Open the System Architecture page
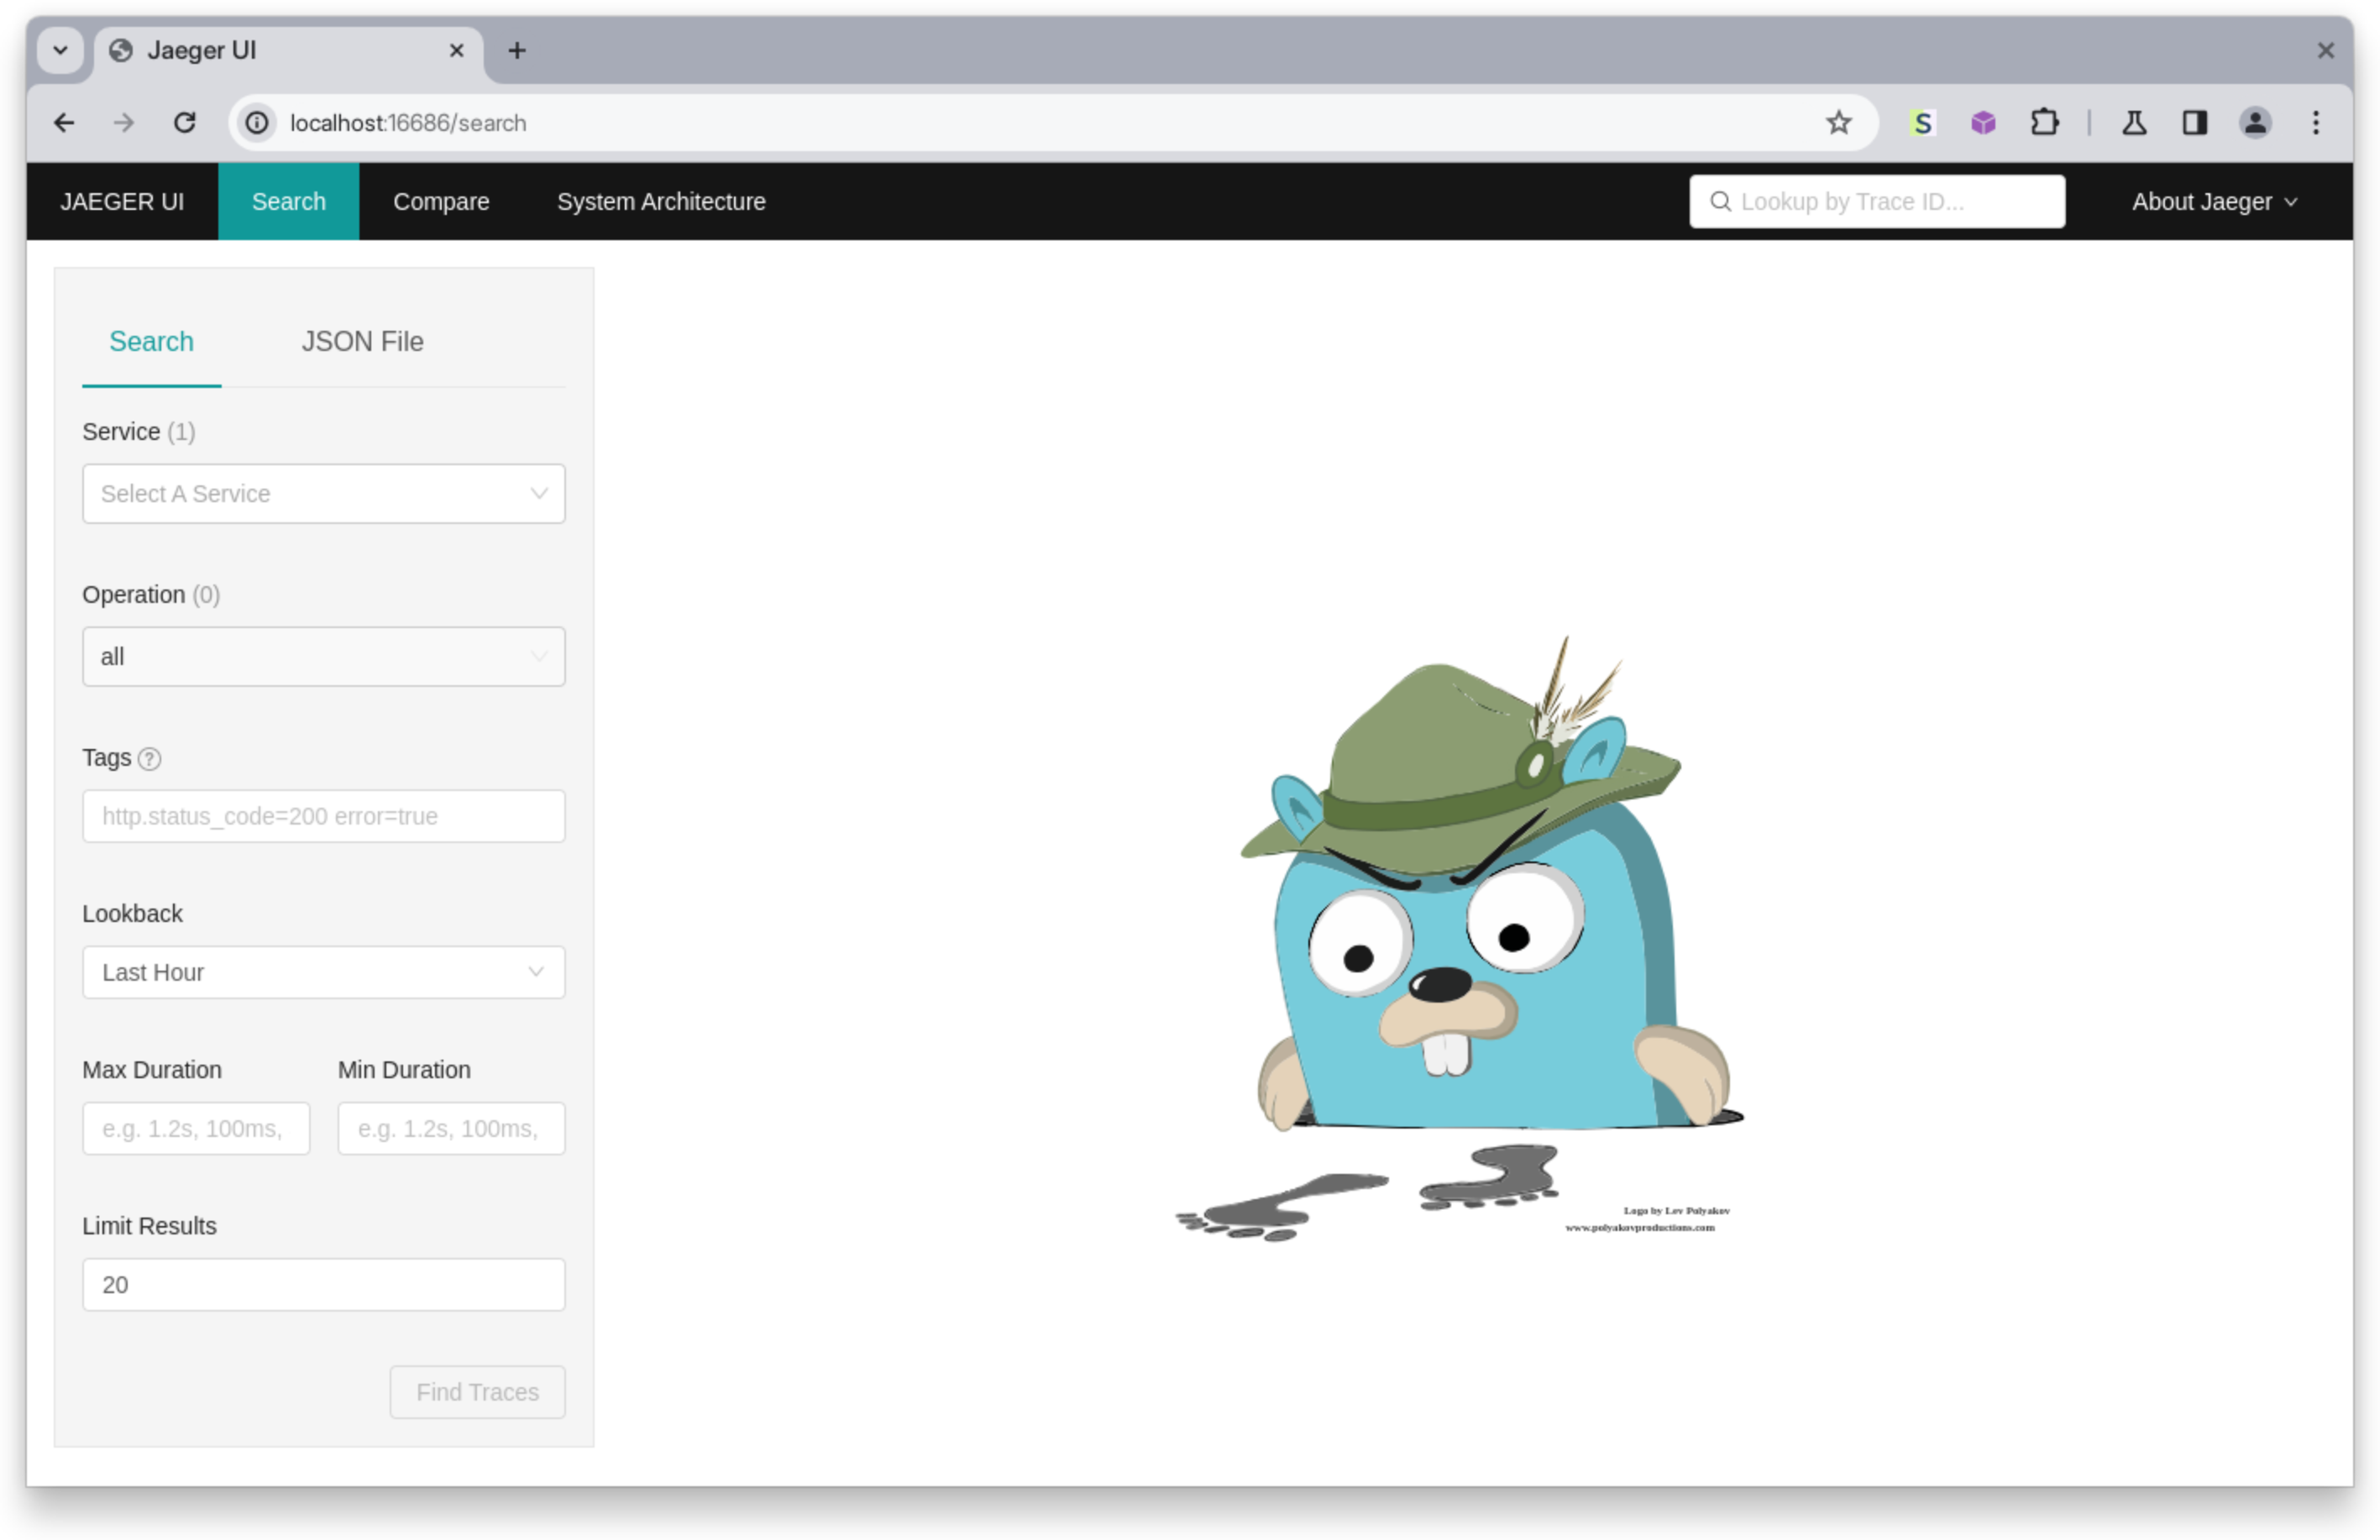Image resolution: width=2380 pixels, height=1540 pixels. point(661,202)
